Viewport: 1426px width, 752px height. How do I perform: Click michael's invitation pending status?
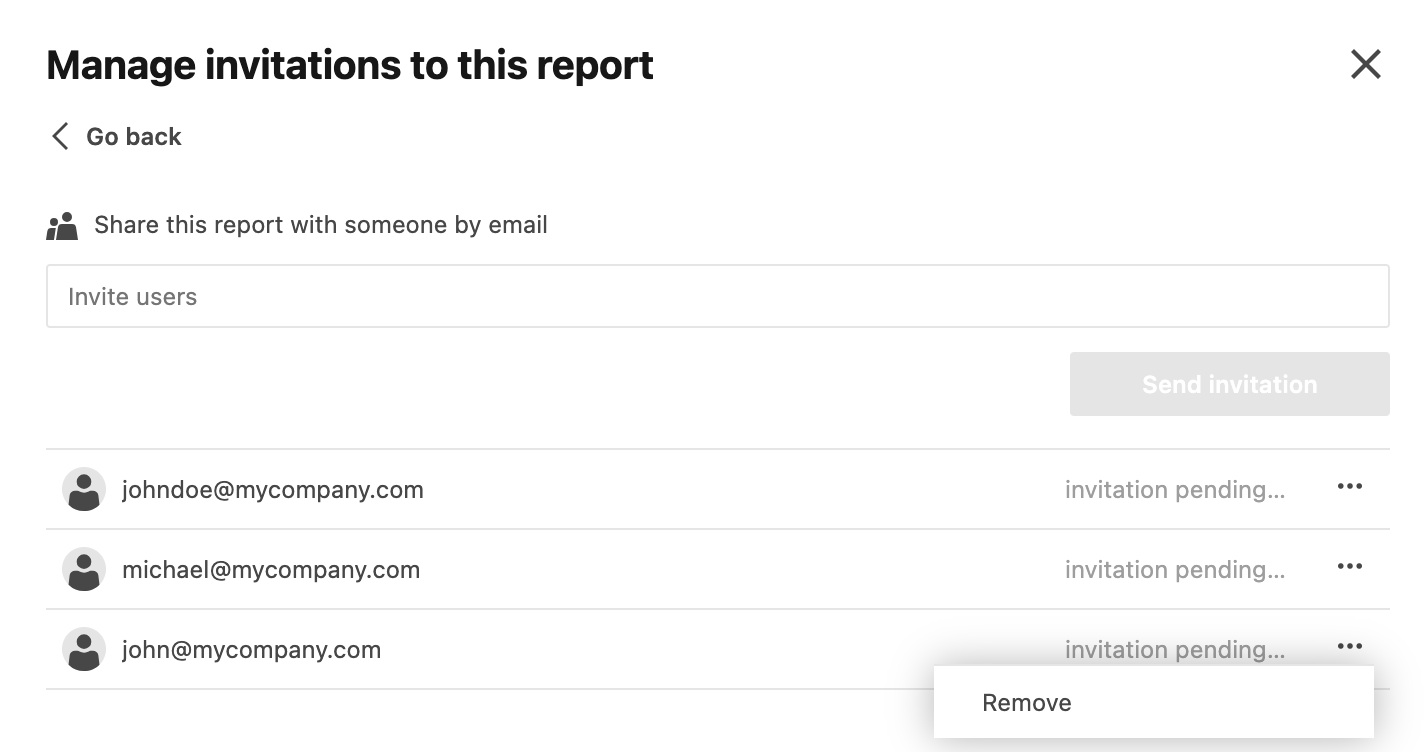pos(1174,570)
